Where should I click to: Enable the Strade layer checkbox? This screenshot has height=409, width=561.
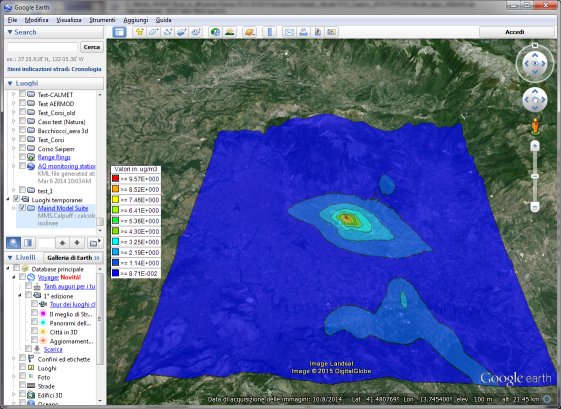(x=22, y=385)
